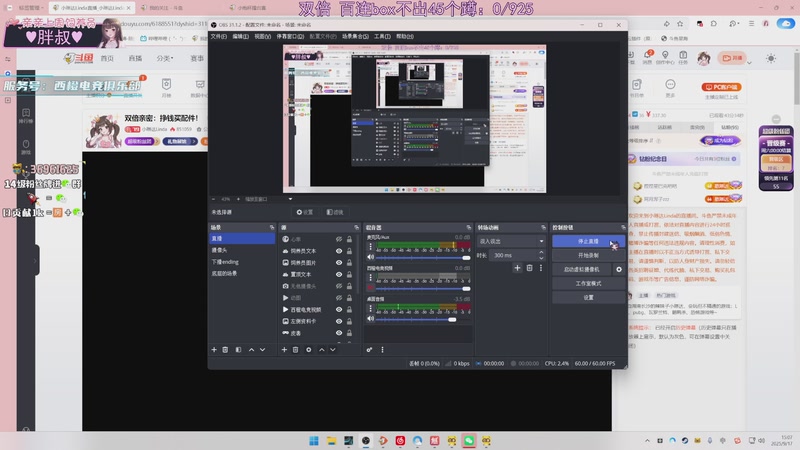Open 编辑(E) menu in OBS

pos(240,36)
